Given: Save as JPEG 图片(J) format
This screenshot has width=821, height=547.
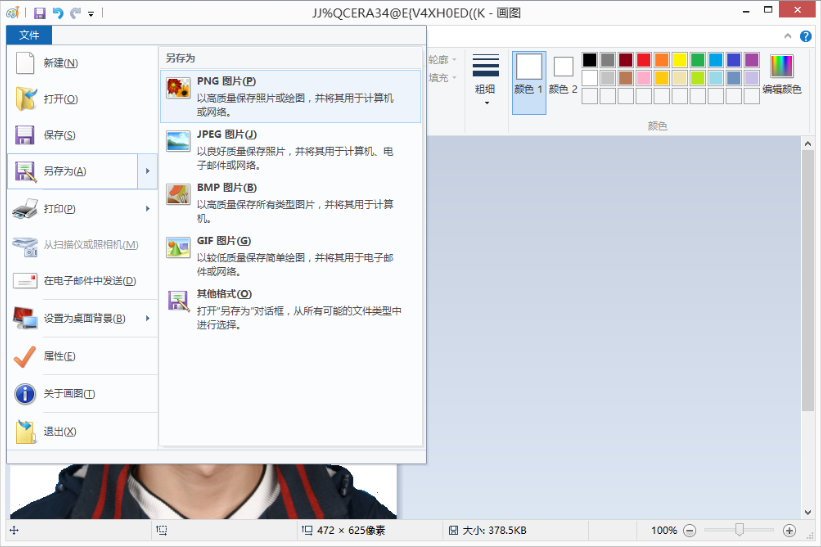Looking at the screenshot, I should 291,150.
